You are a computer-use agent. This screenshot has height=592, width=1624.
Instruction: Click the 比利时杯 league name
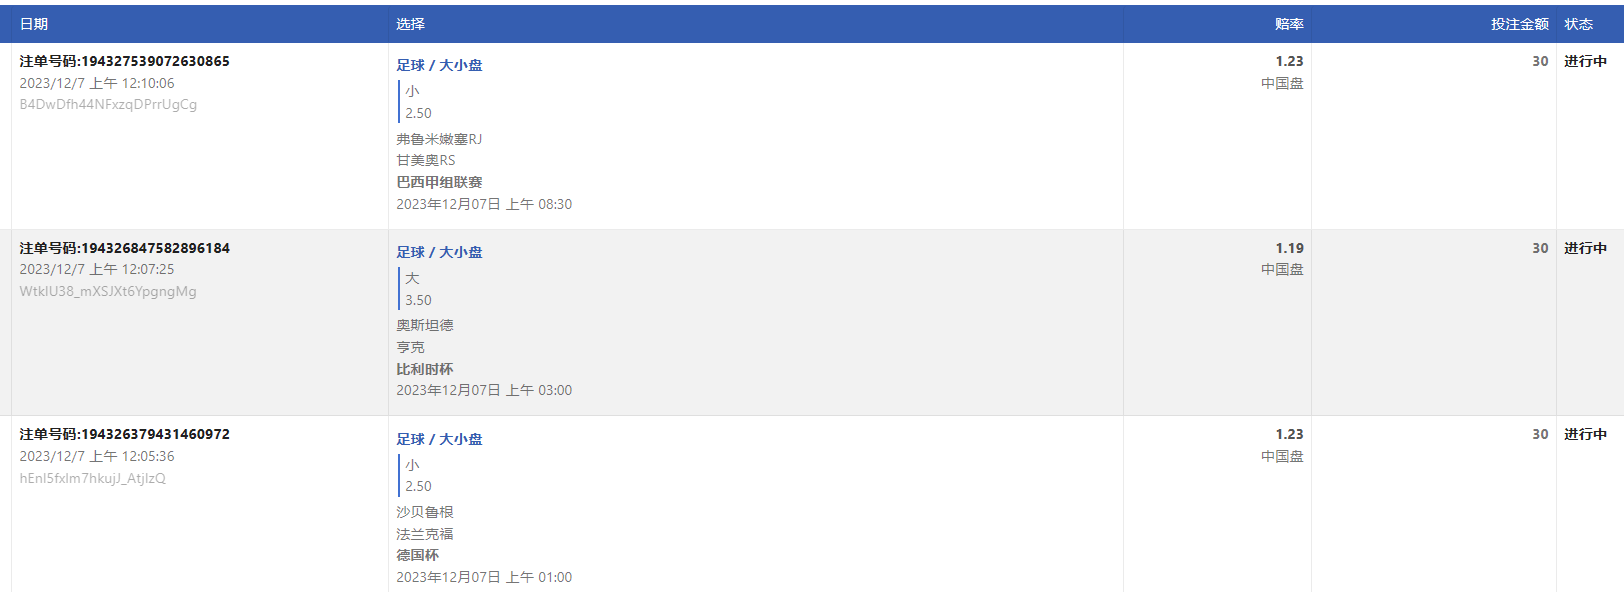point(425,369)
